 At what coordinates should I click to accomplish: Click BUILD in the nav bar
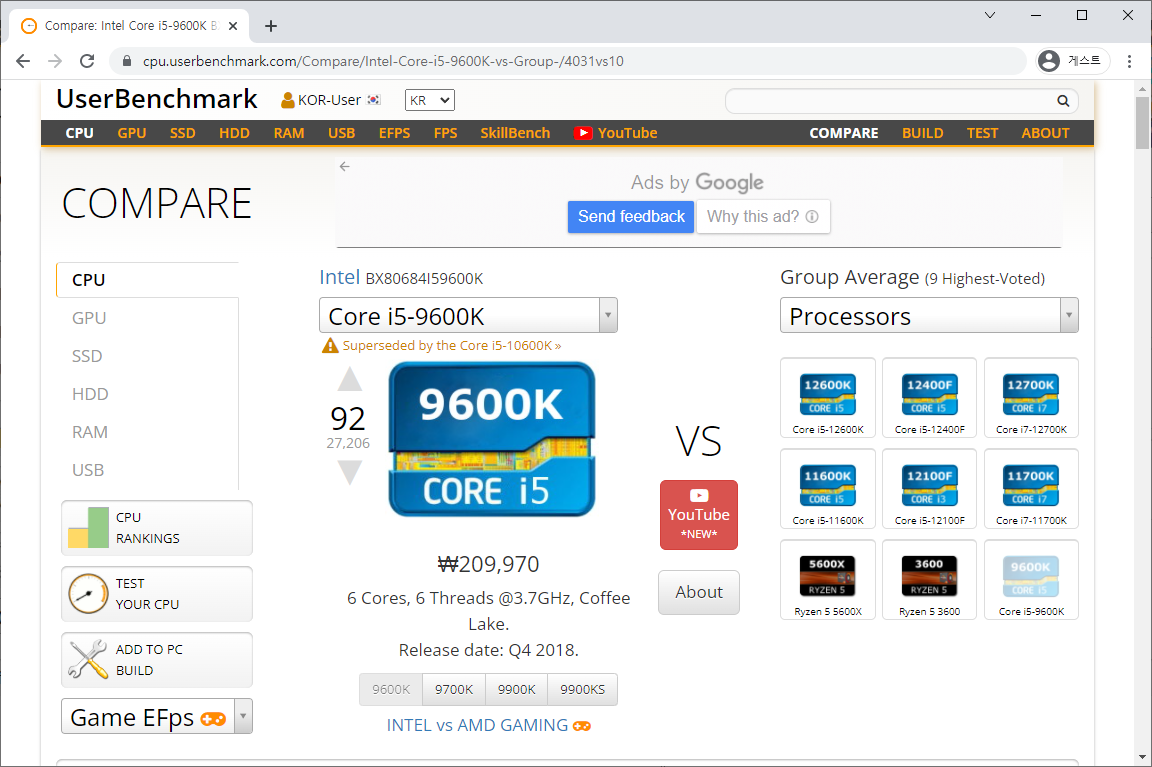(923, 133)
